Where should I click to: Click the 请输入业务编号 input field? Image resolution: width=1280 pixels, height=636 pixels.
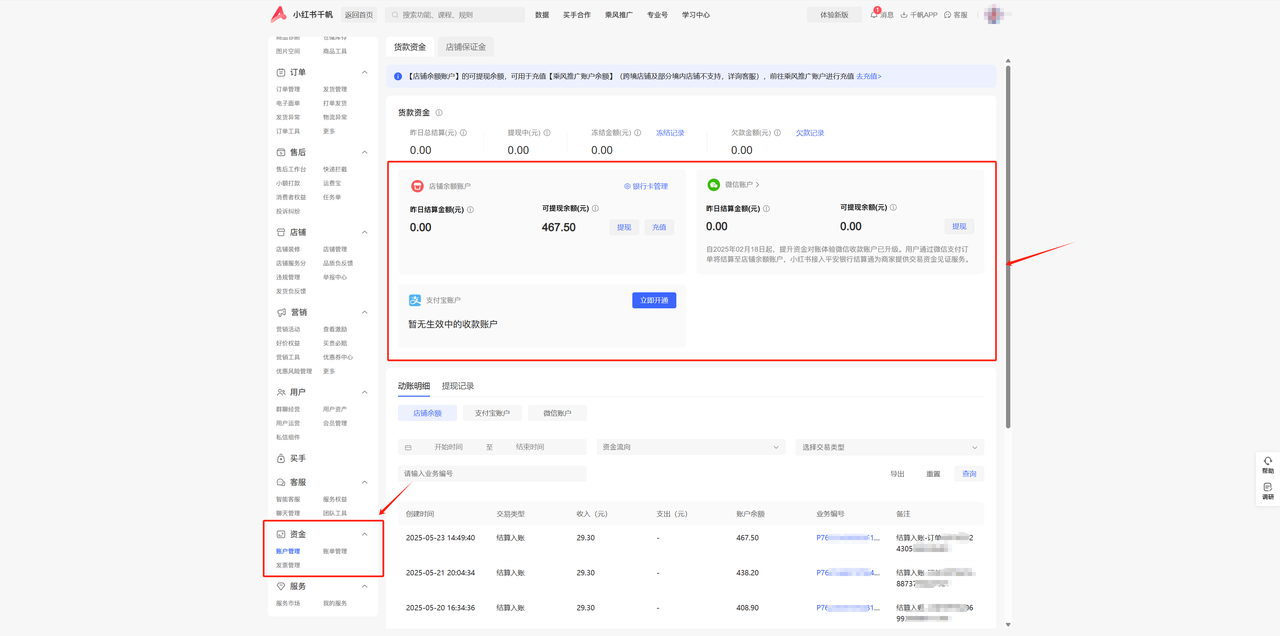pos(492,474)
